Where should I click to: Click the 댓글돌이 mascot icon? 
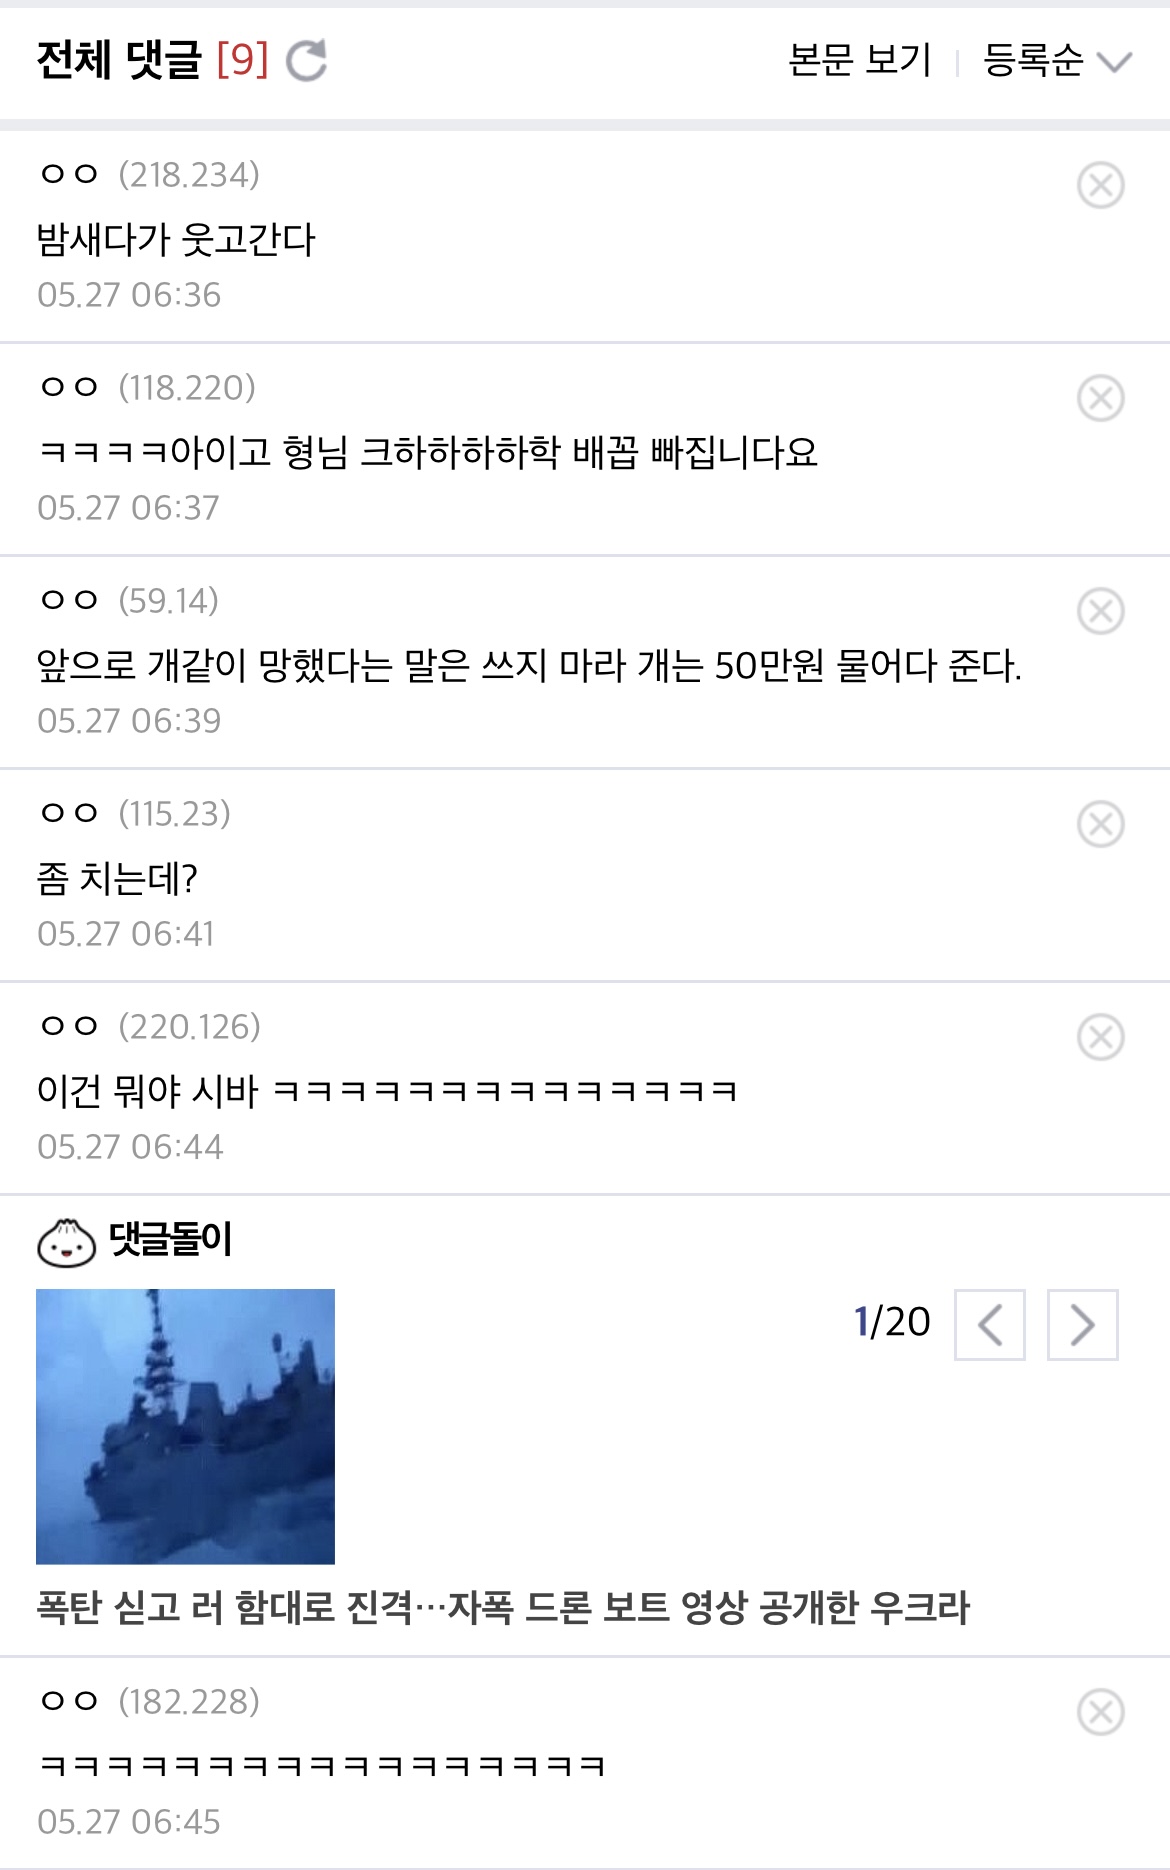coord(66,1242)
